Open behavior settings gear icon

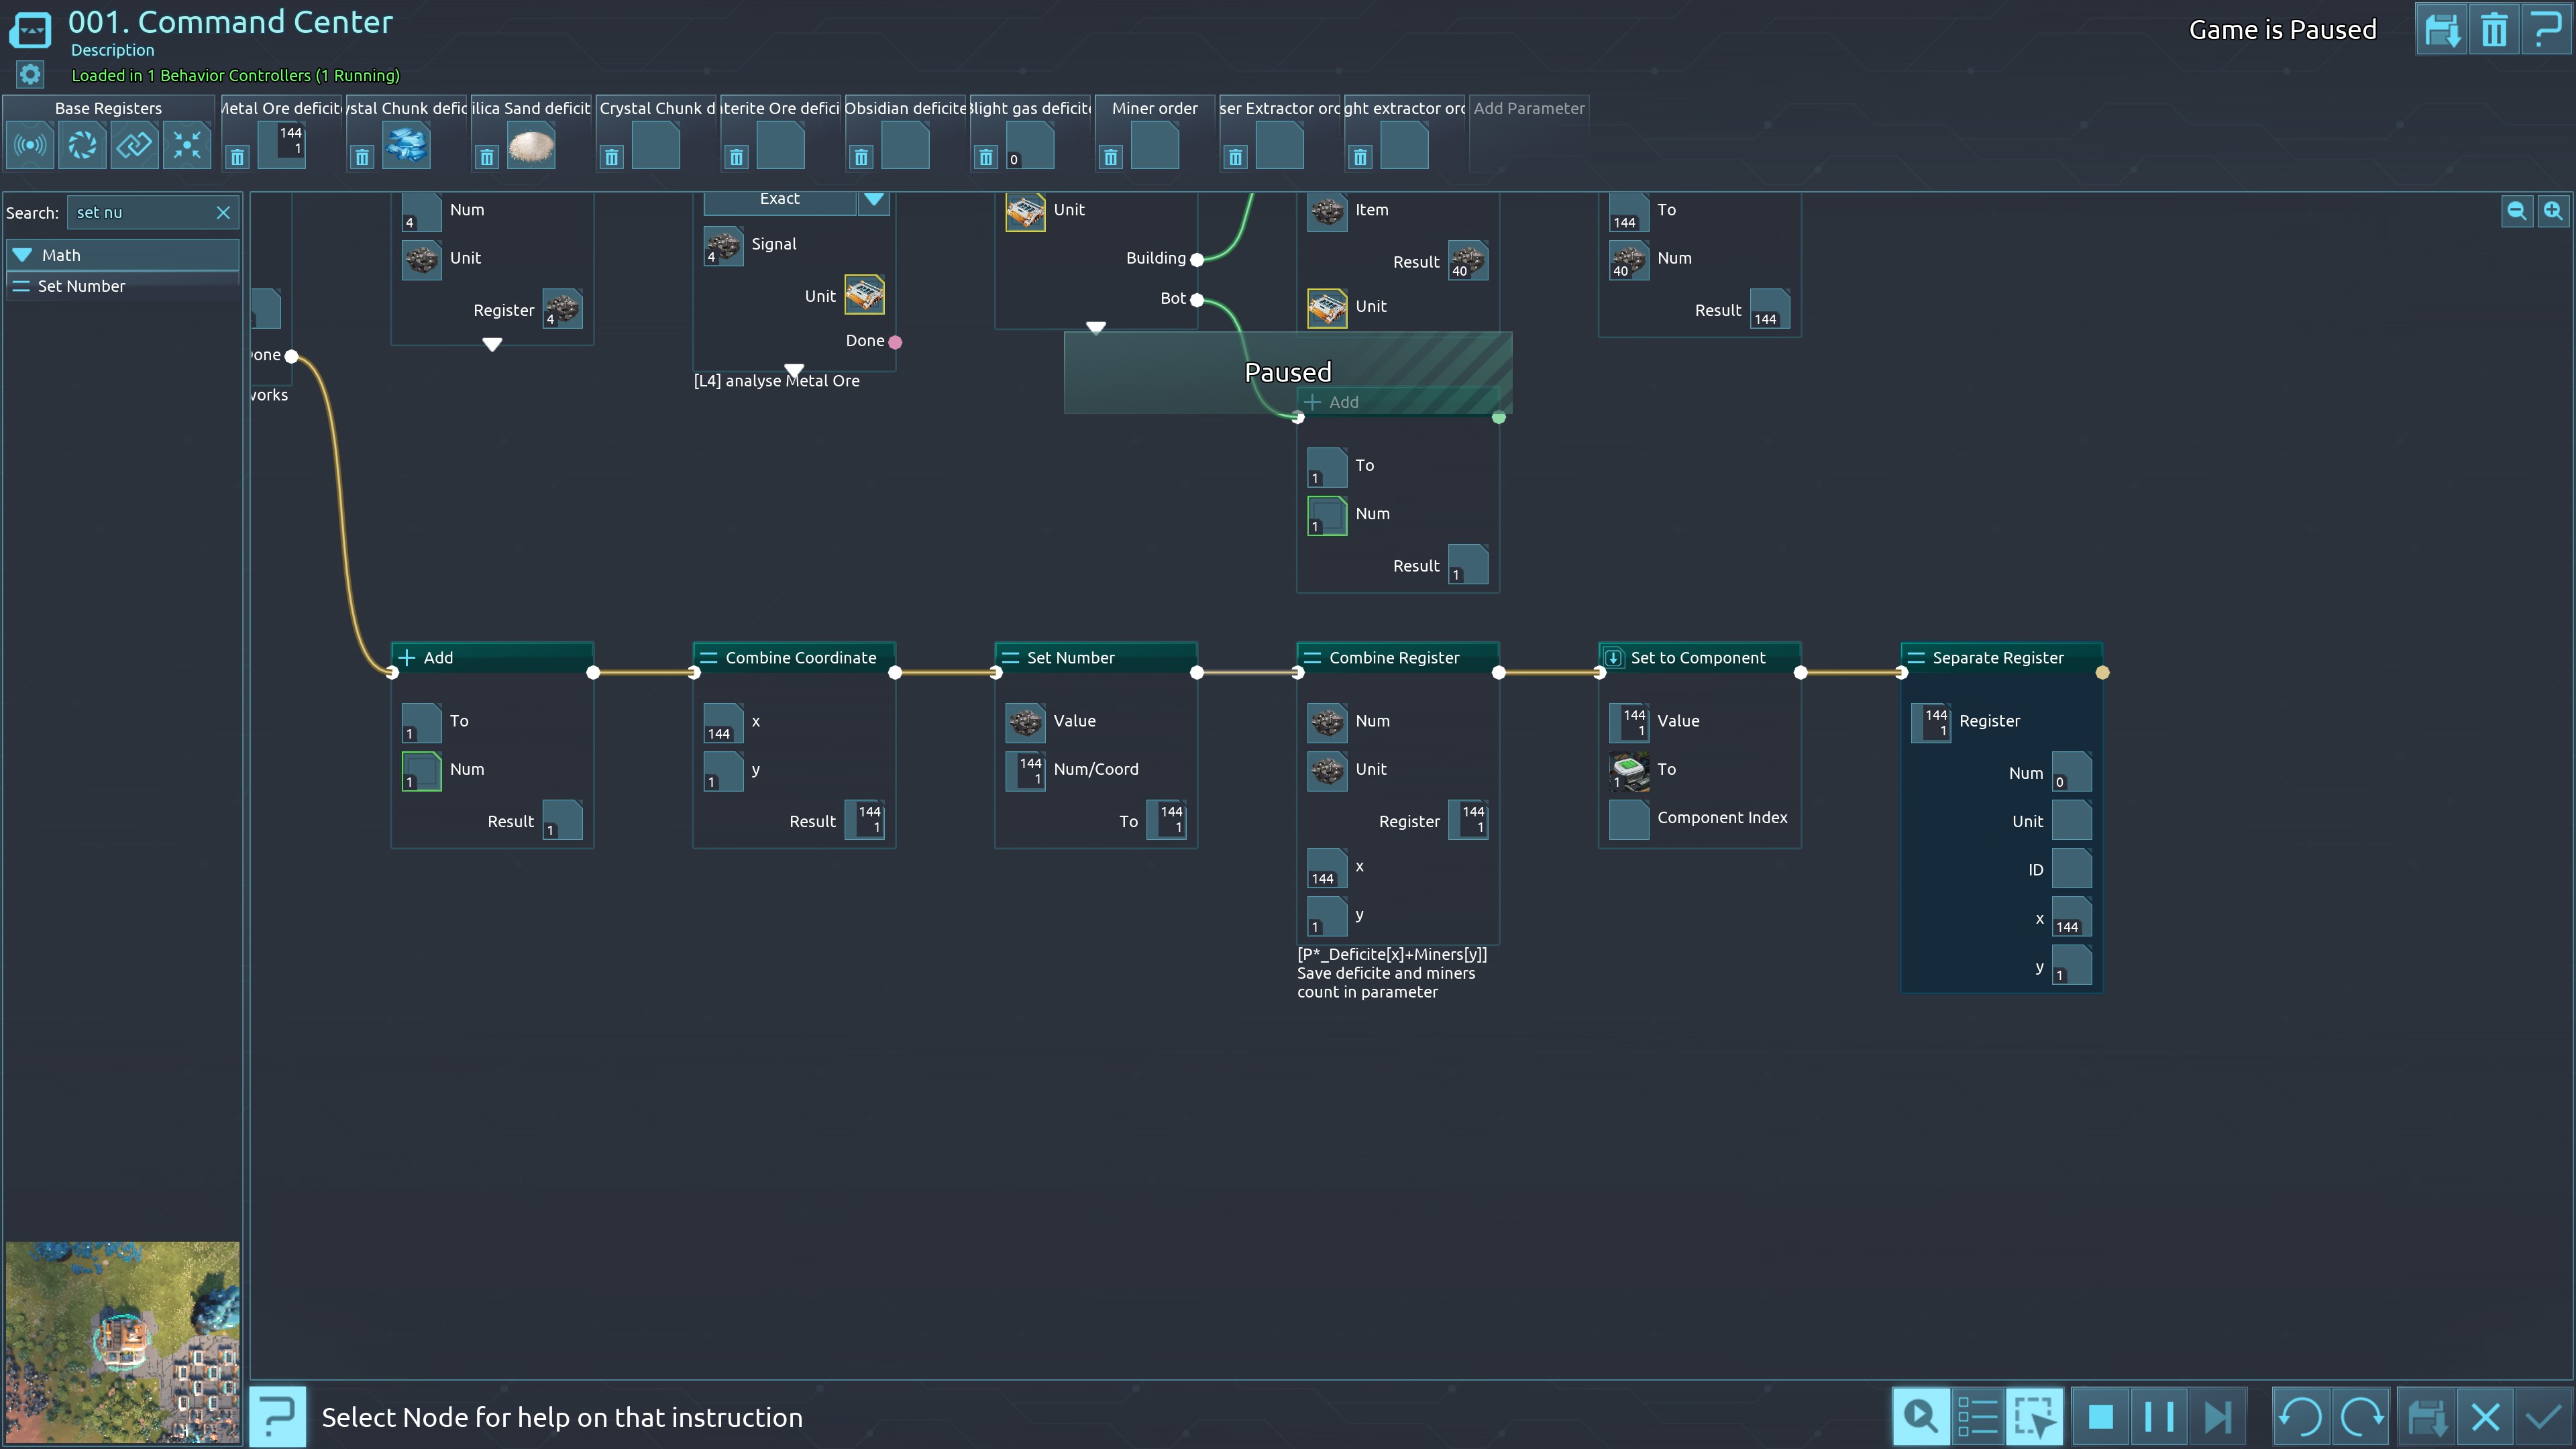[x=30, y=75]
